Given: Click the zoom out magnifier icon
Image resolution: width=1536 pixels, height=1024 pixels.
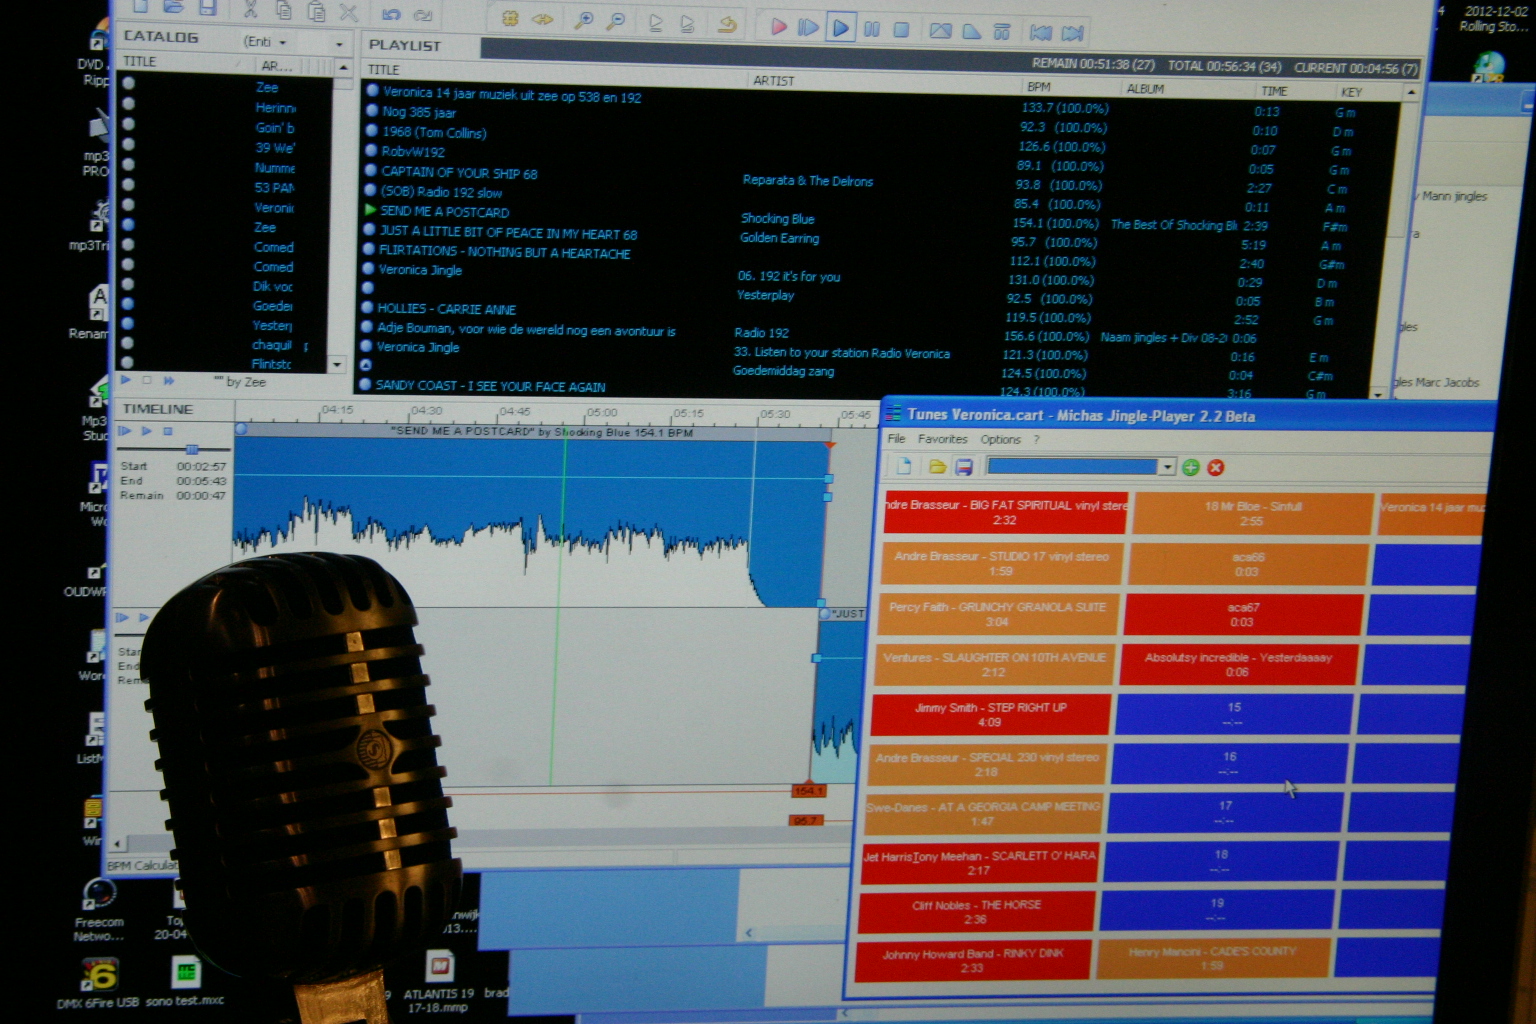Looking at the screenshot, I should [616, 20].
